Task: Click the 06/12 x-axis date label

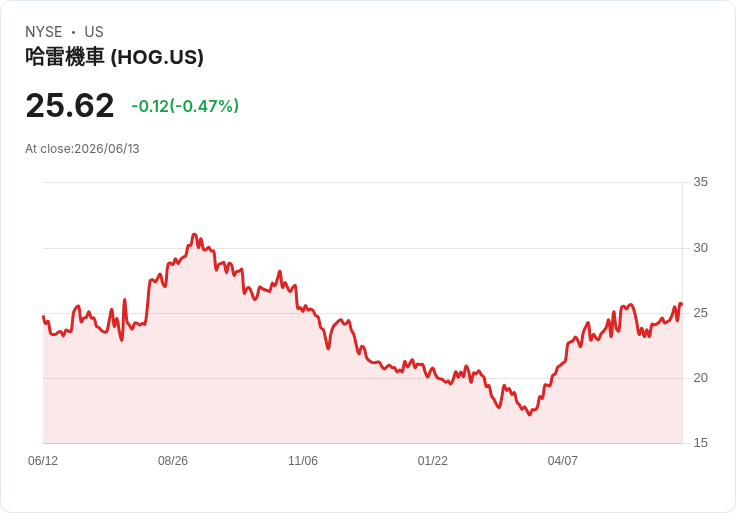Action: click(x=43, y=461)
